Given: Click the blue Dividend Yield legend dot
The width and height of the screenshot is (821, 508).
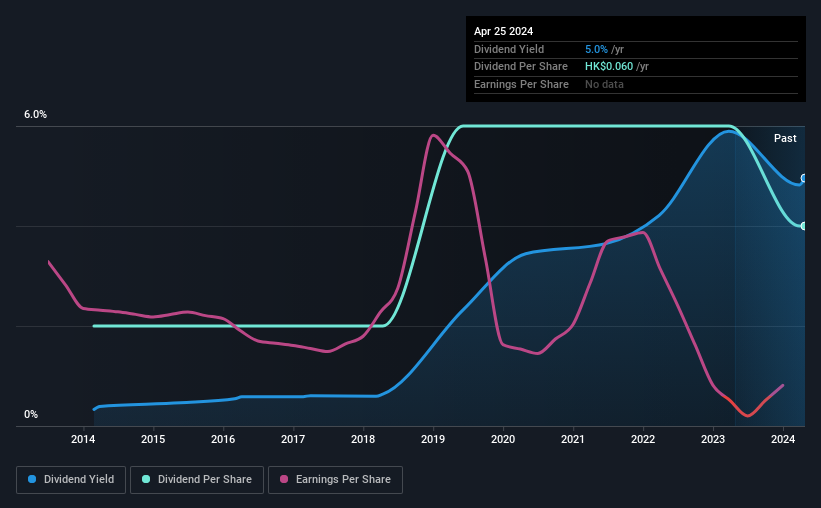Looking at the screenshot, I should [x=32, y=479].
